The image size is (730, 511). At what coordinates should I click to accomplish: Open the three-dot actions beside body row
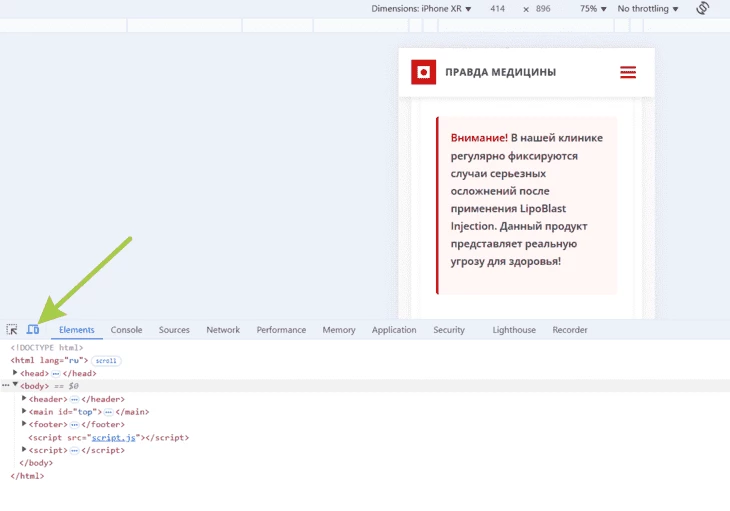coord(6,385)
